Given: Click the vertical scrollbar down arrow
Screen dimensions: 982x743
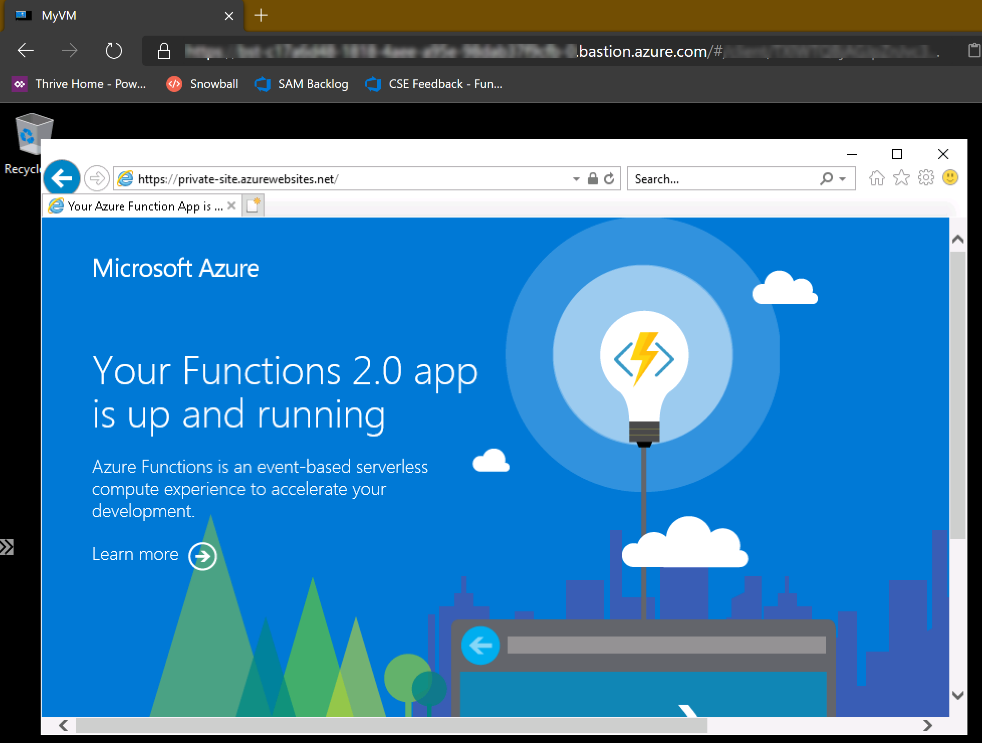Looking at the screenshot, I should pos(958,695).
